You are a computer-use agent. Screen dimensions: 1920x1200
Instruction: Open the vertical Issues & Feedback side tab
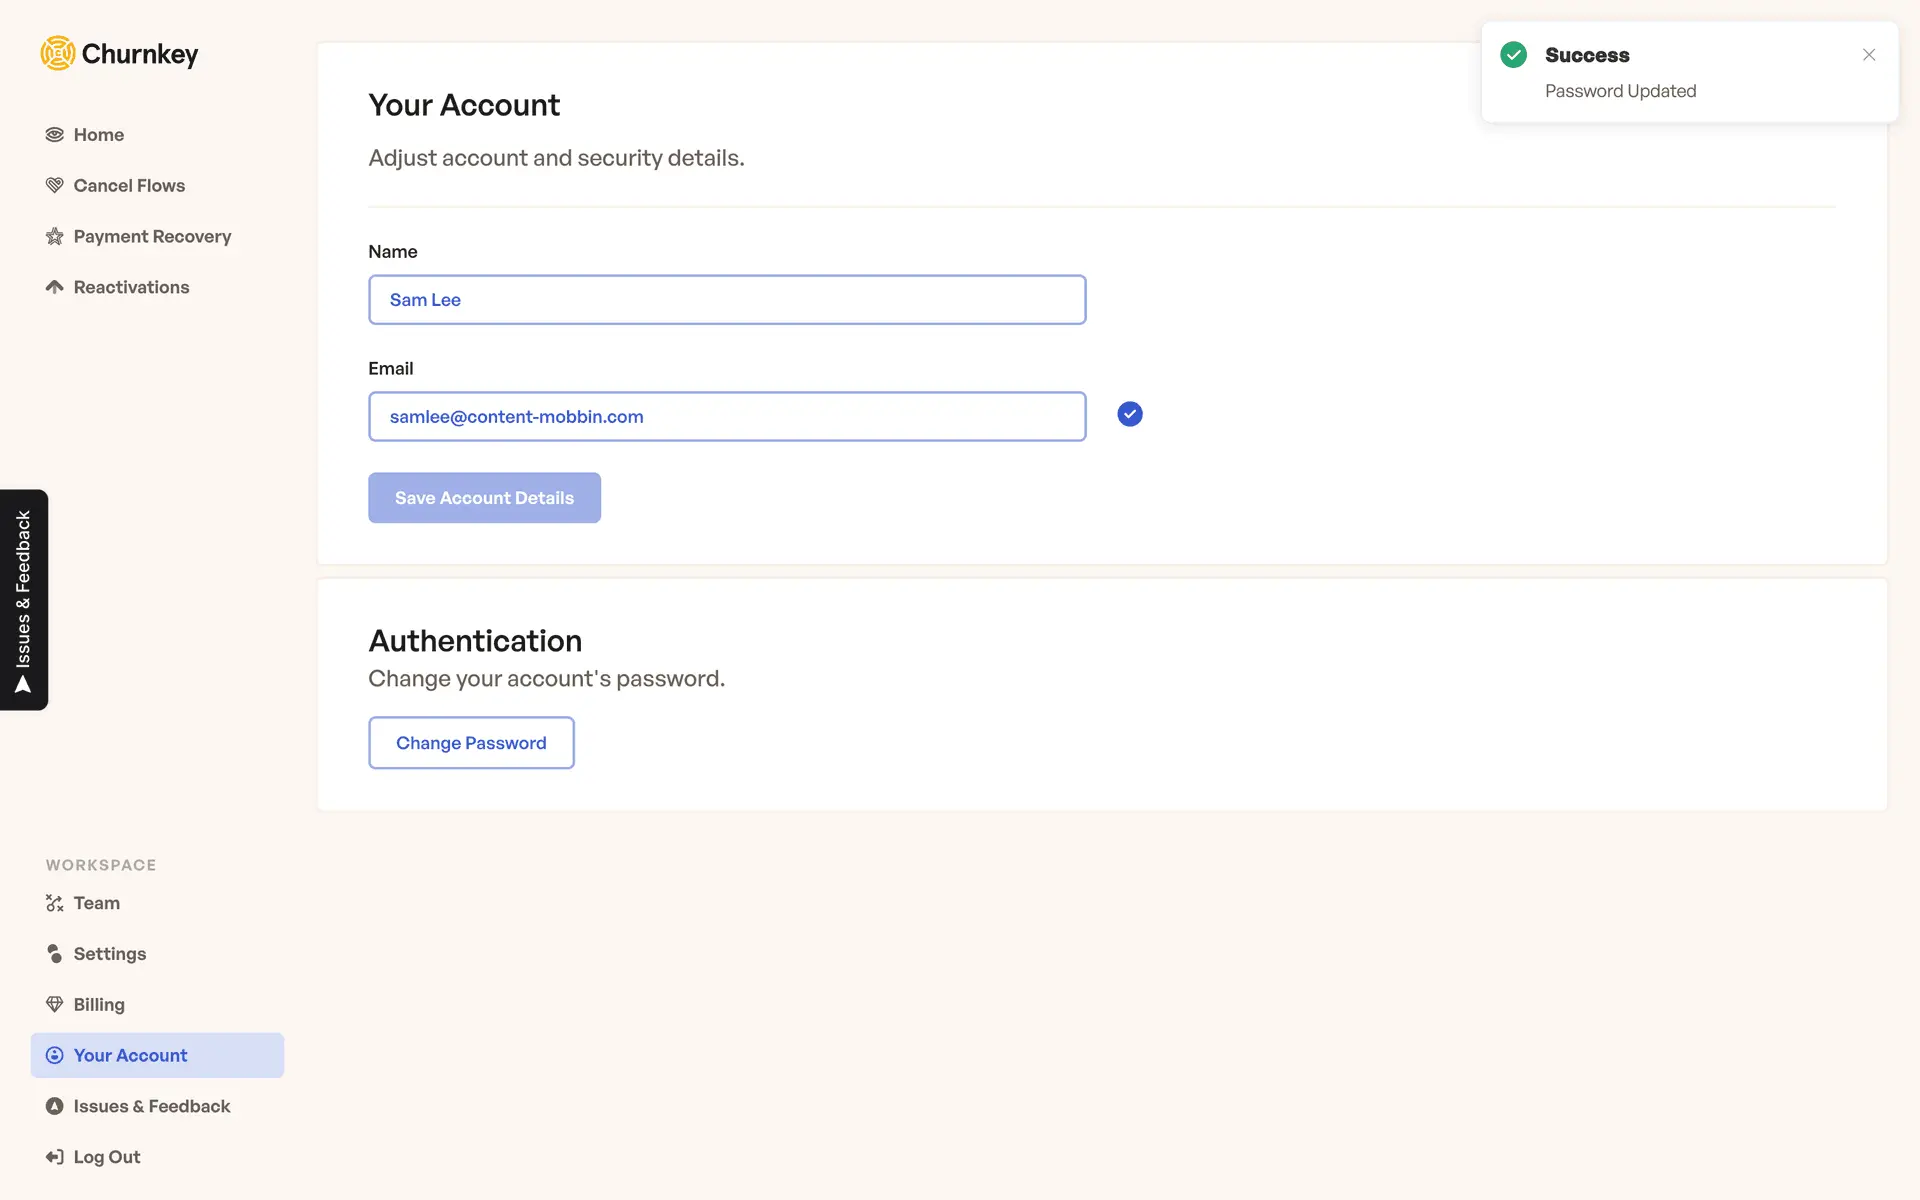tap(24, 600)
